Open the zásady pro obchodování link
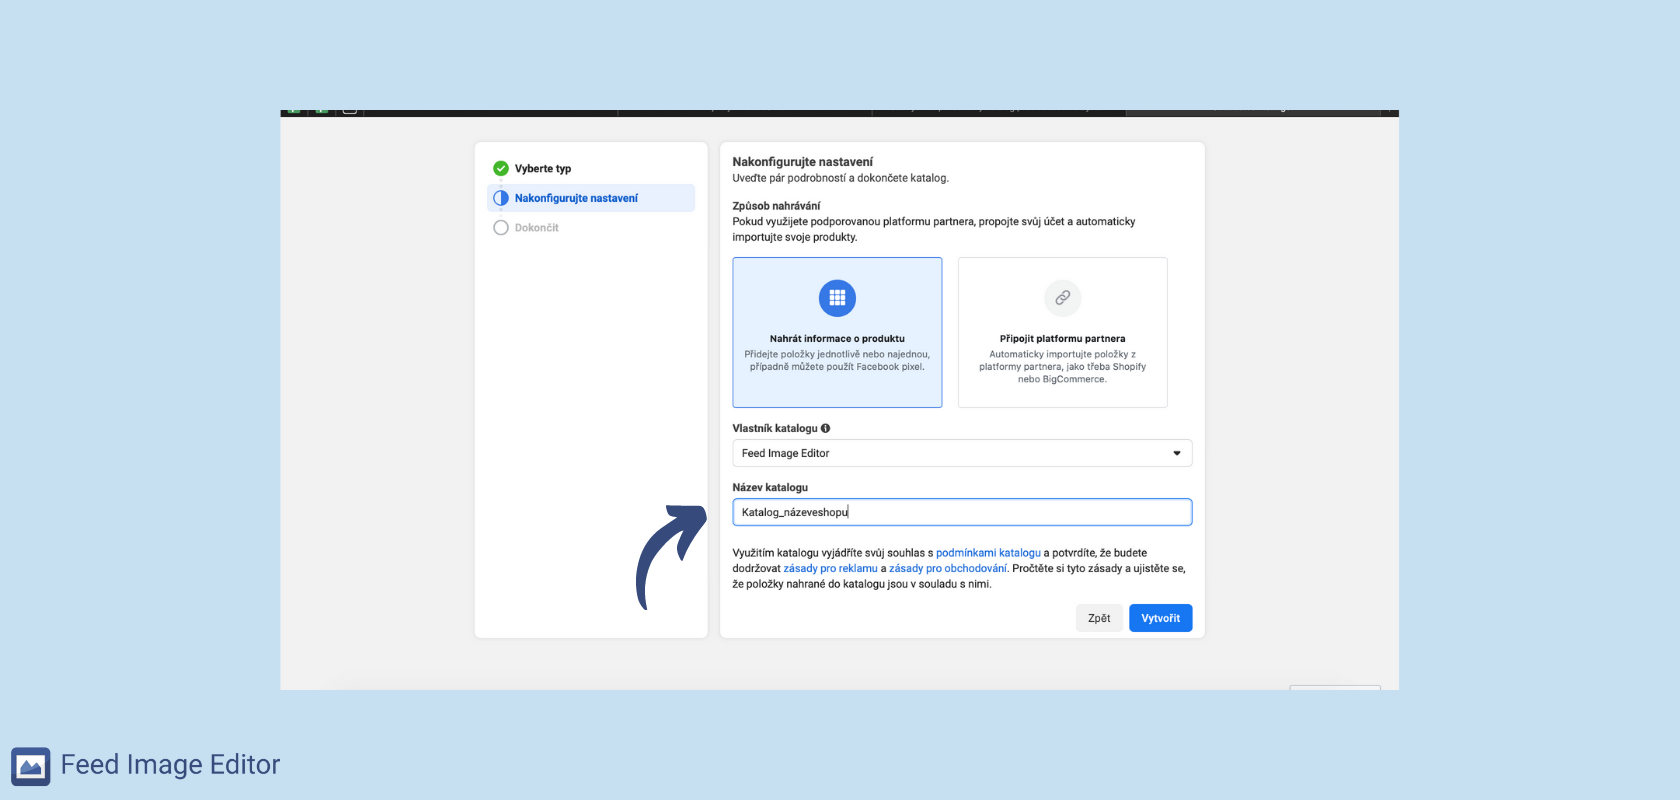The width and height of the screenshot is (1680, 800). click(947, 569)
